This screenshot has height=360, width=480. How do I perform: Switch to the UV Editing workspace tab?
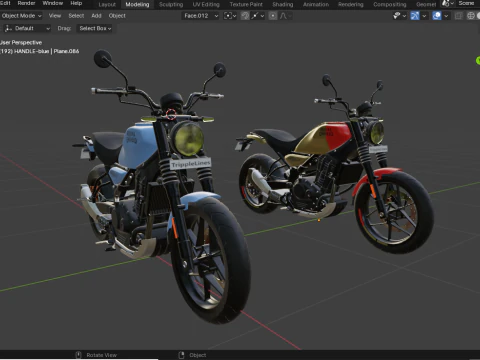206,4
